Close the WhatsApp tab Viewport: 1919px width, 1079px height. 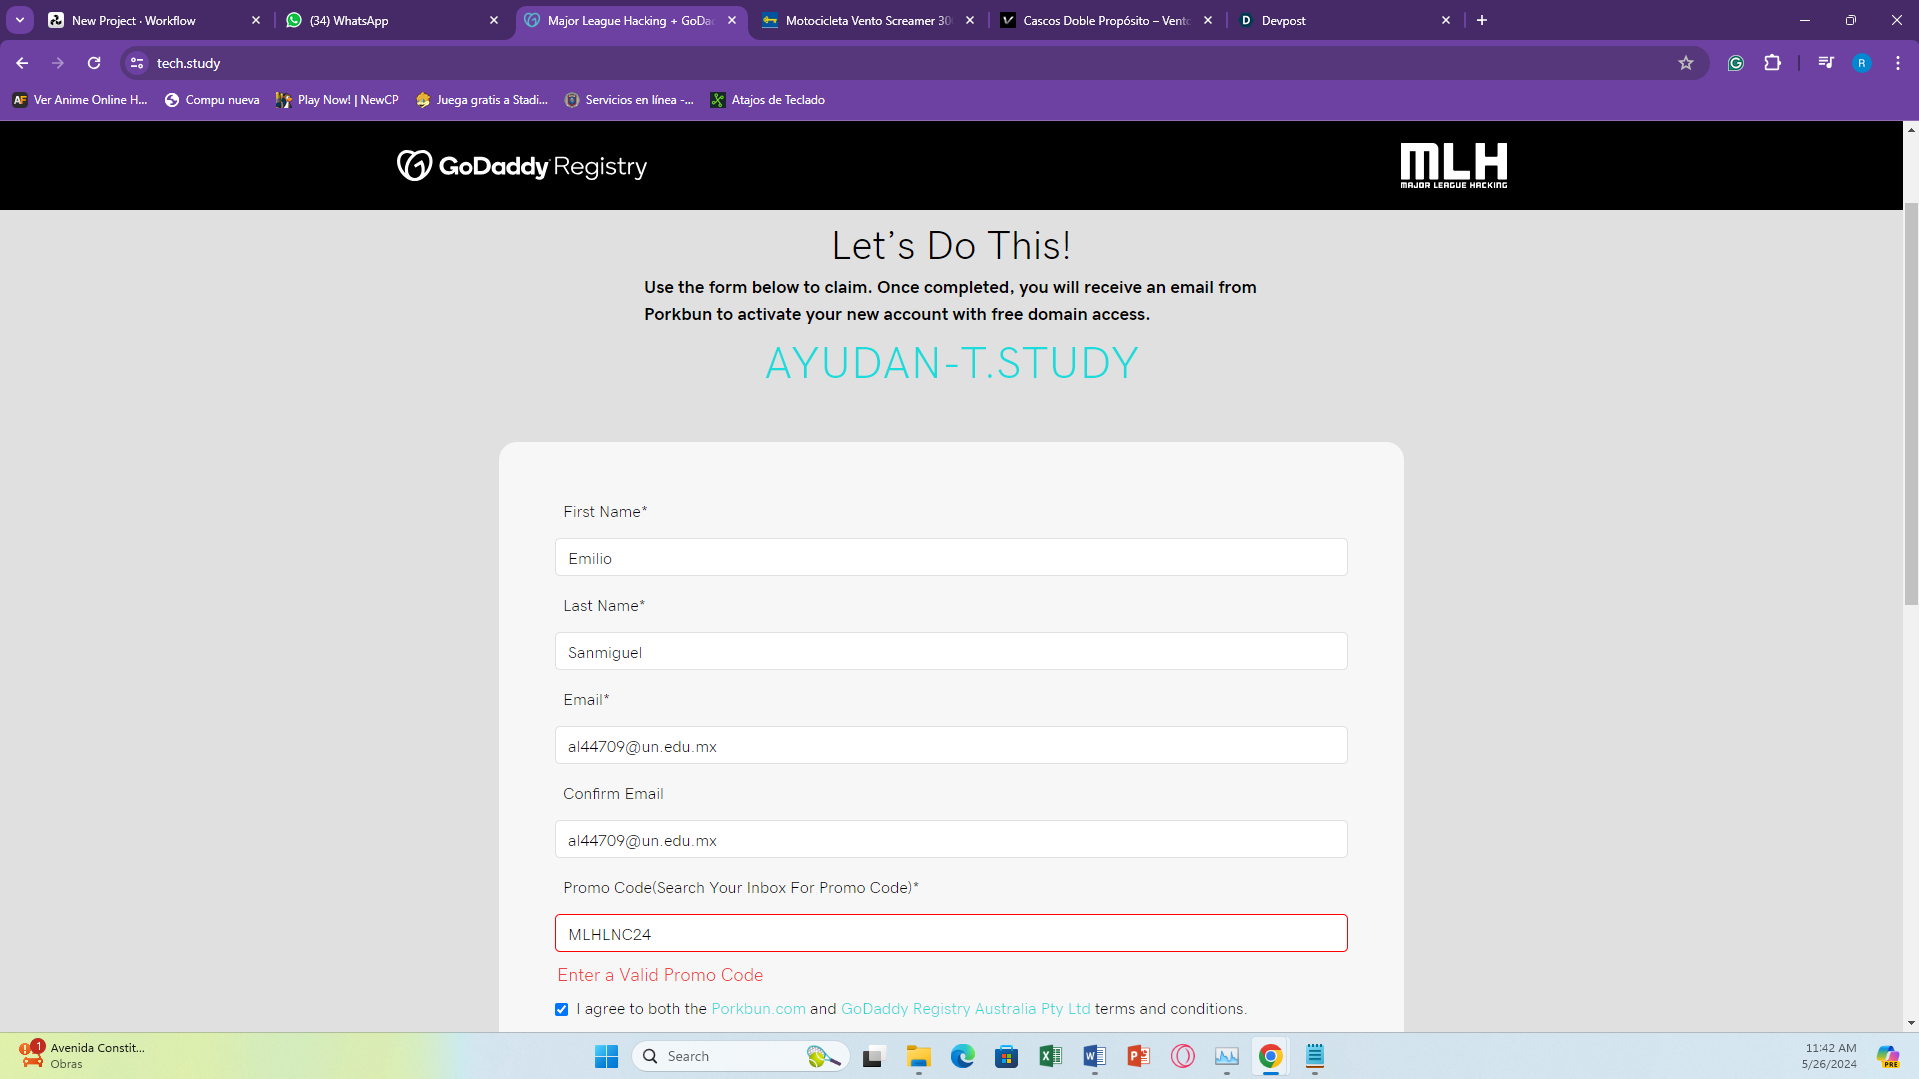click(494, 20)
